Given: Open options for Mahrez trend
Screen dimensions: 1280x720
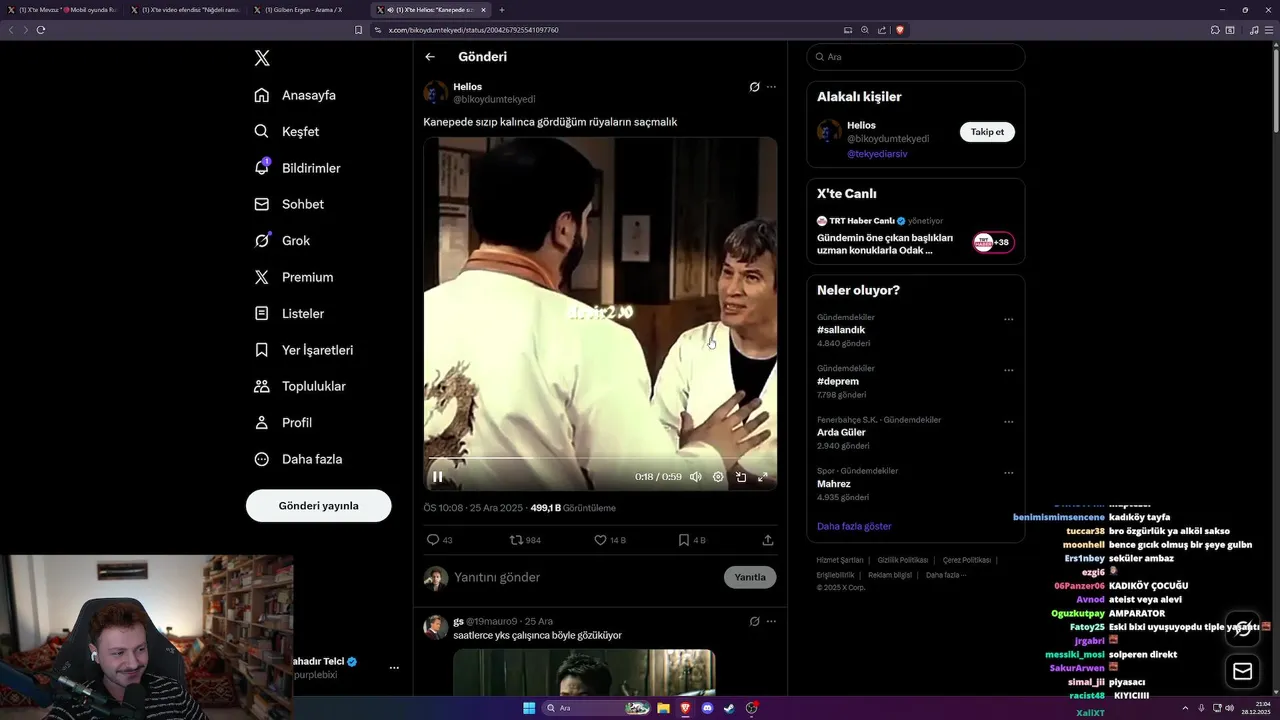Looking at the screenshot, I should [1008, 472].
